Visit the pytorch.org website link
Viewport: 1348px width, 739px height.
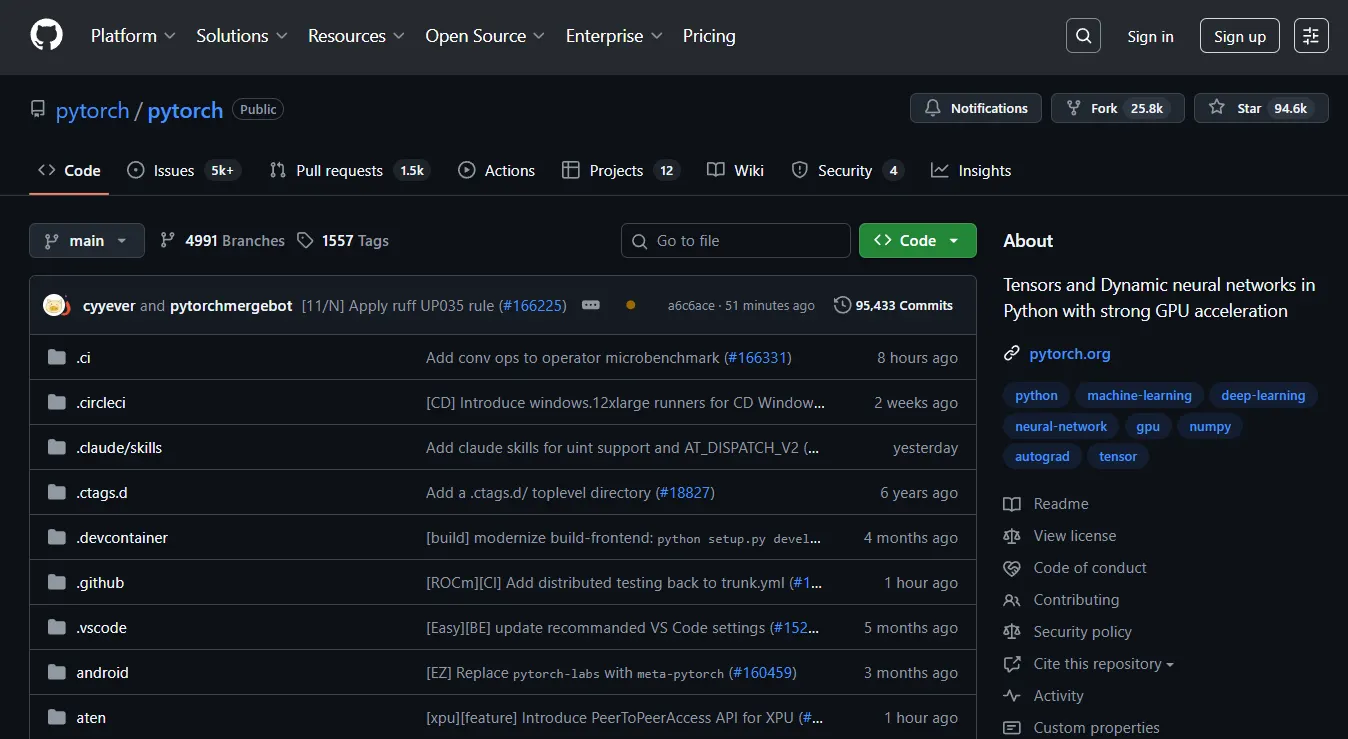[1070, 354]
